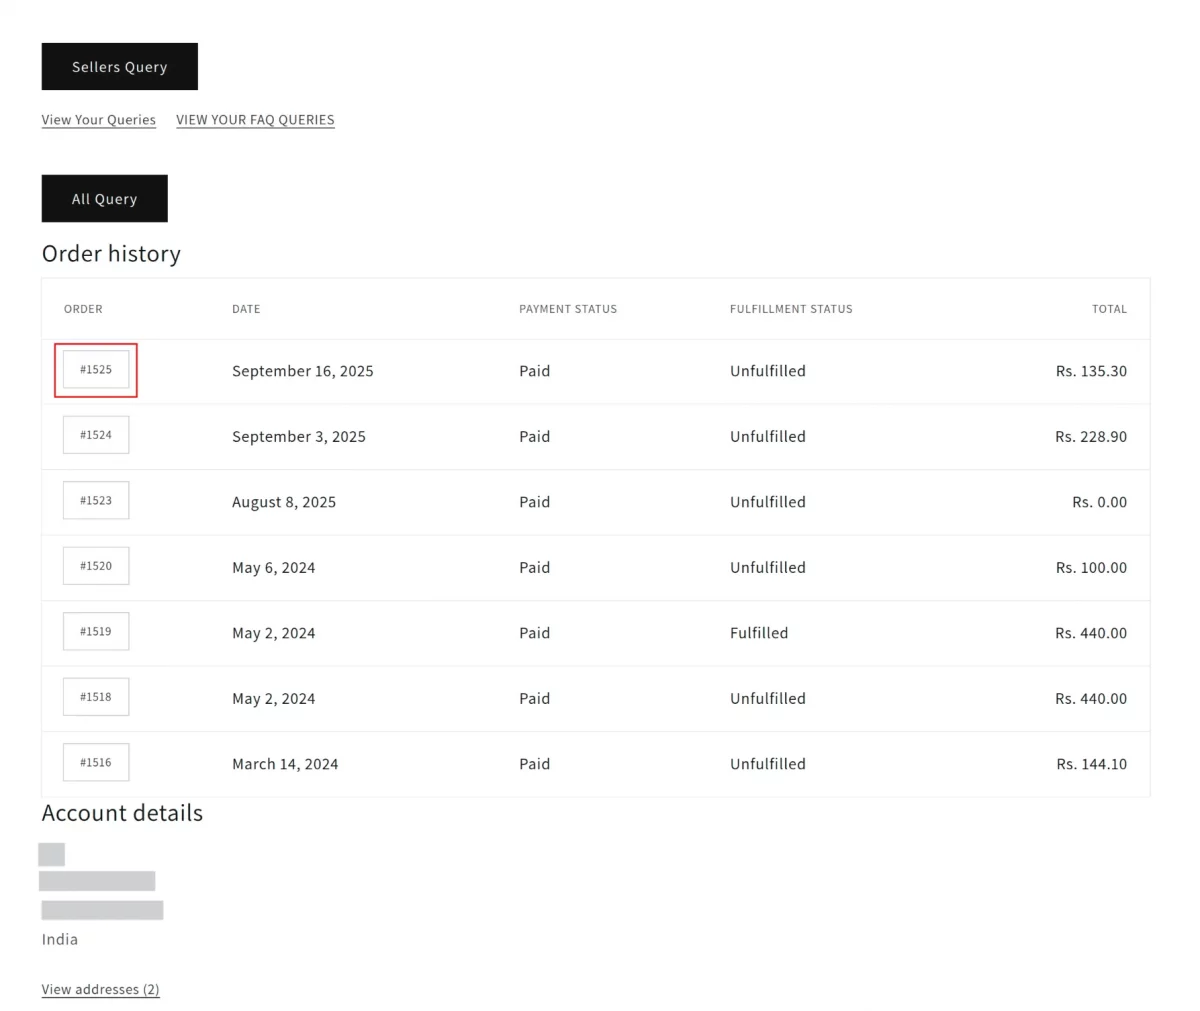Open VIEW YOUR FAQ QUERIES link
Screen dimensions: 1200x1011
pyautogui.click(x=255, y=120)
